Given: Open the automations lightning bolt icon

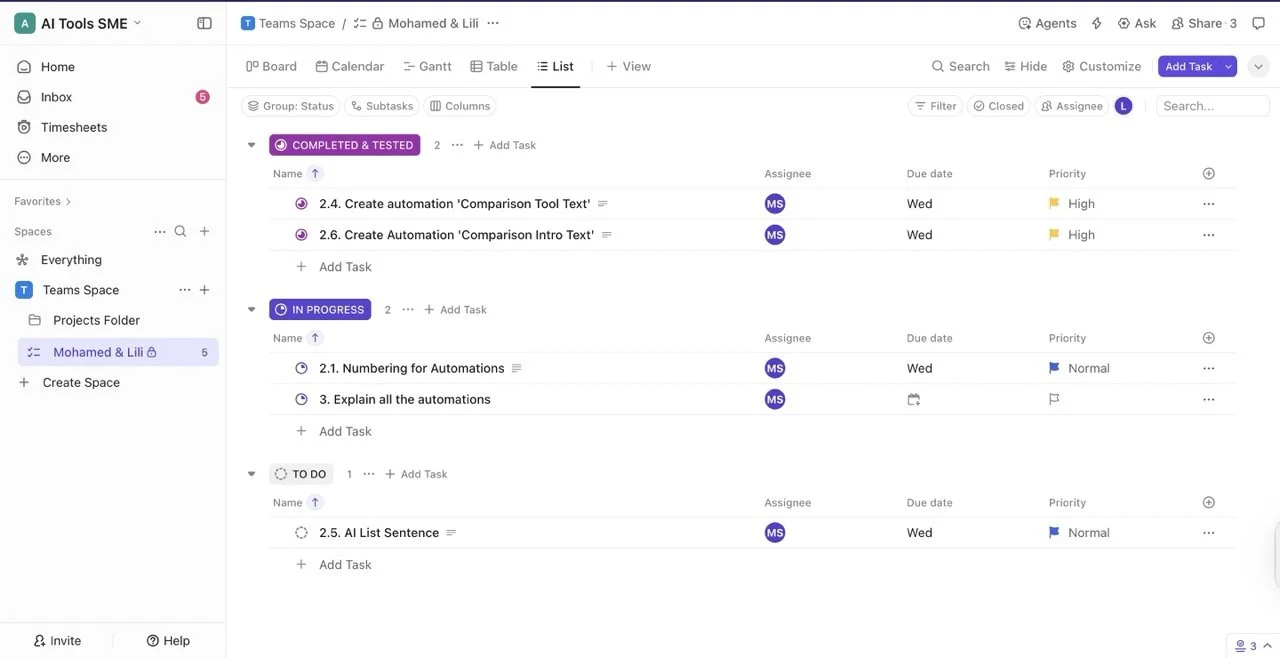Looking at the screenshot, I should (1097, 23).
